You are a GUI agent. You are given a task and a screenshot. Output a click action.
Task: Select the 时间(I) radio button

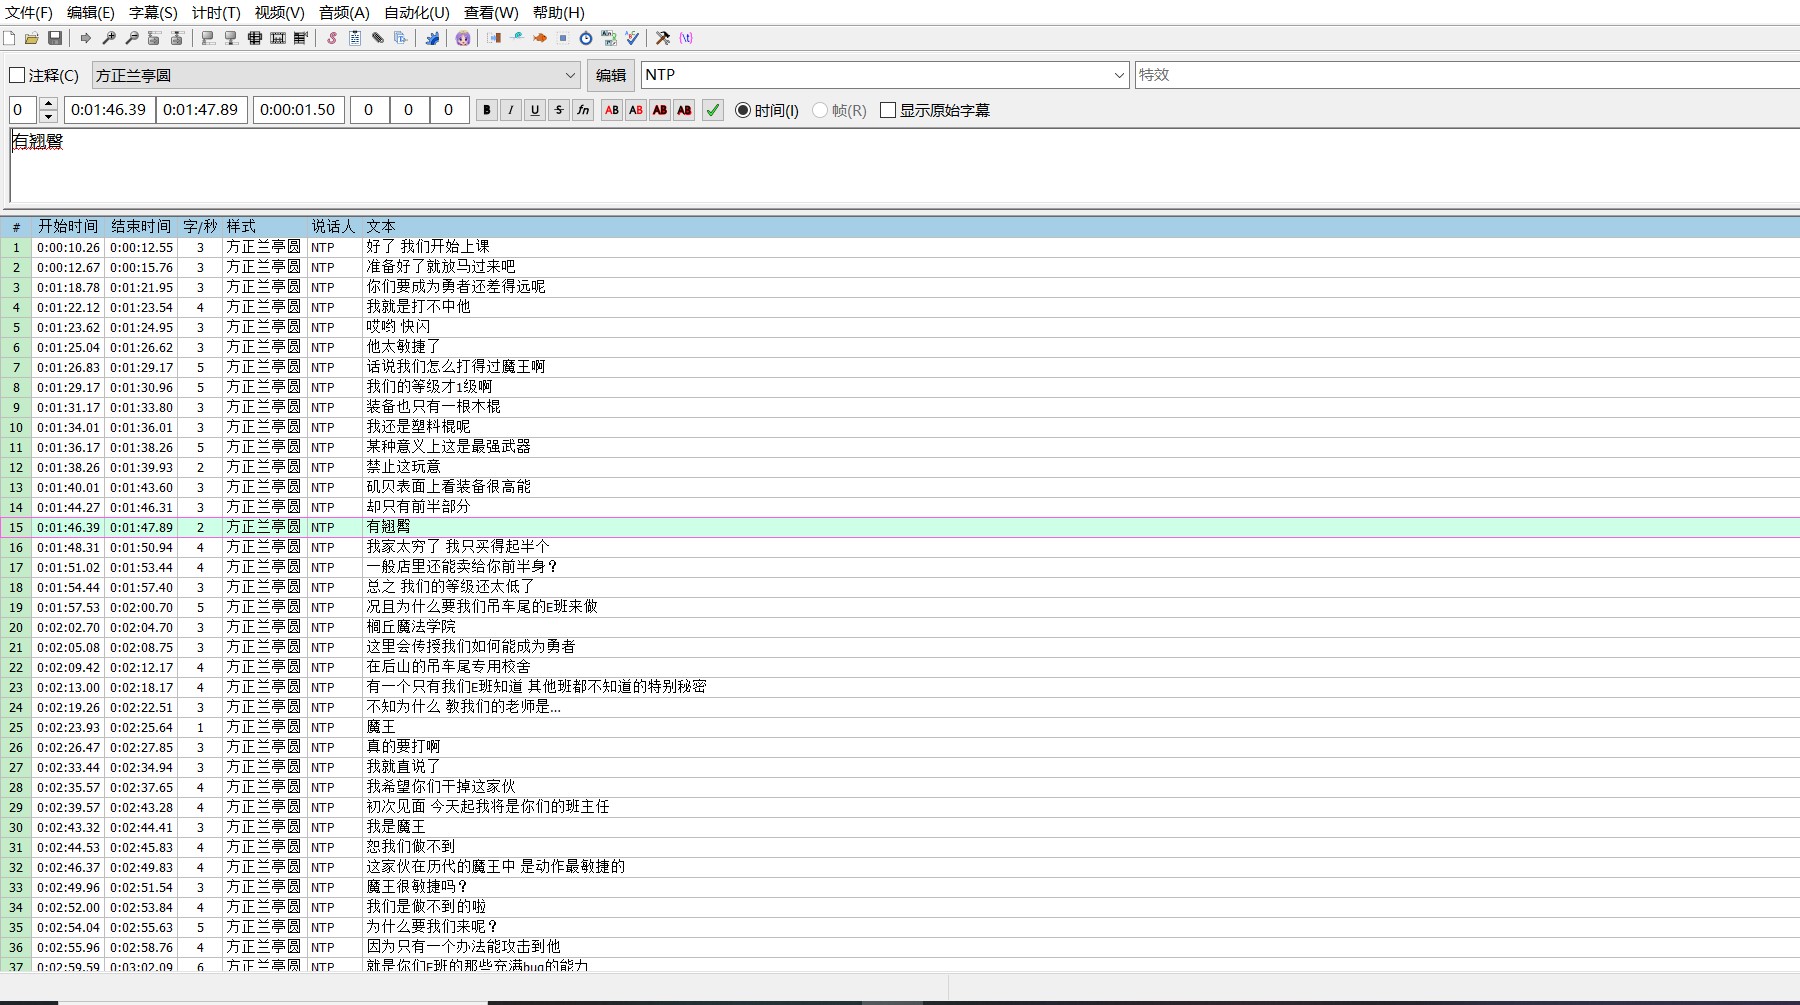click(743, 110)
